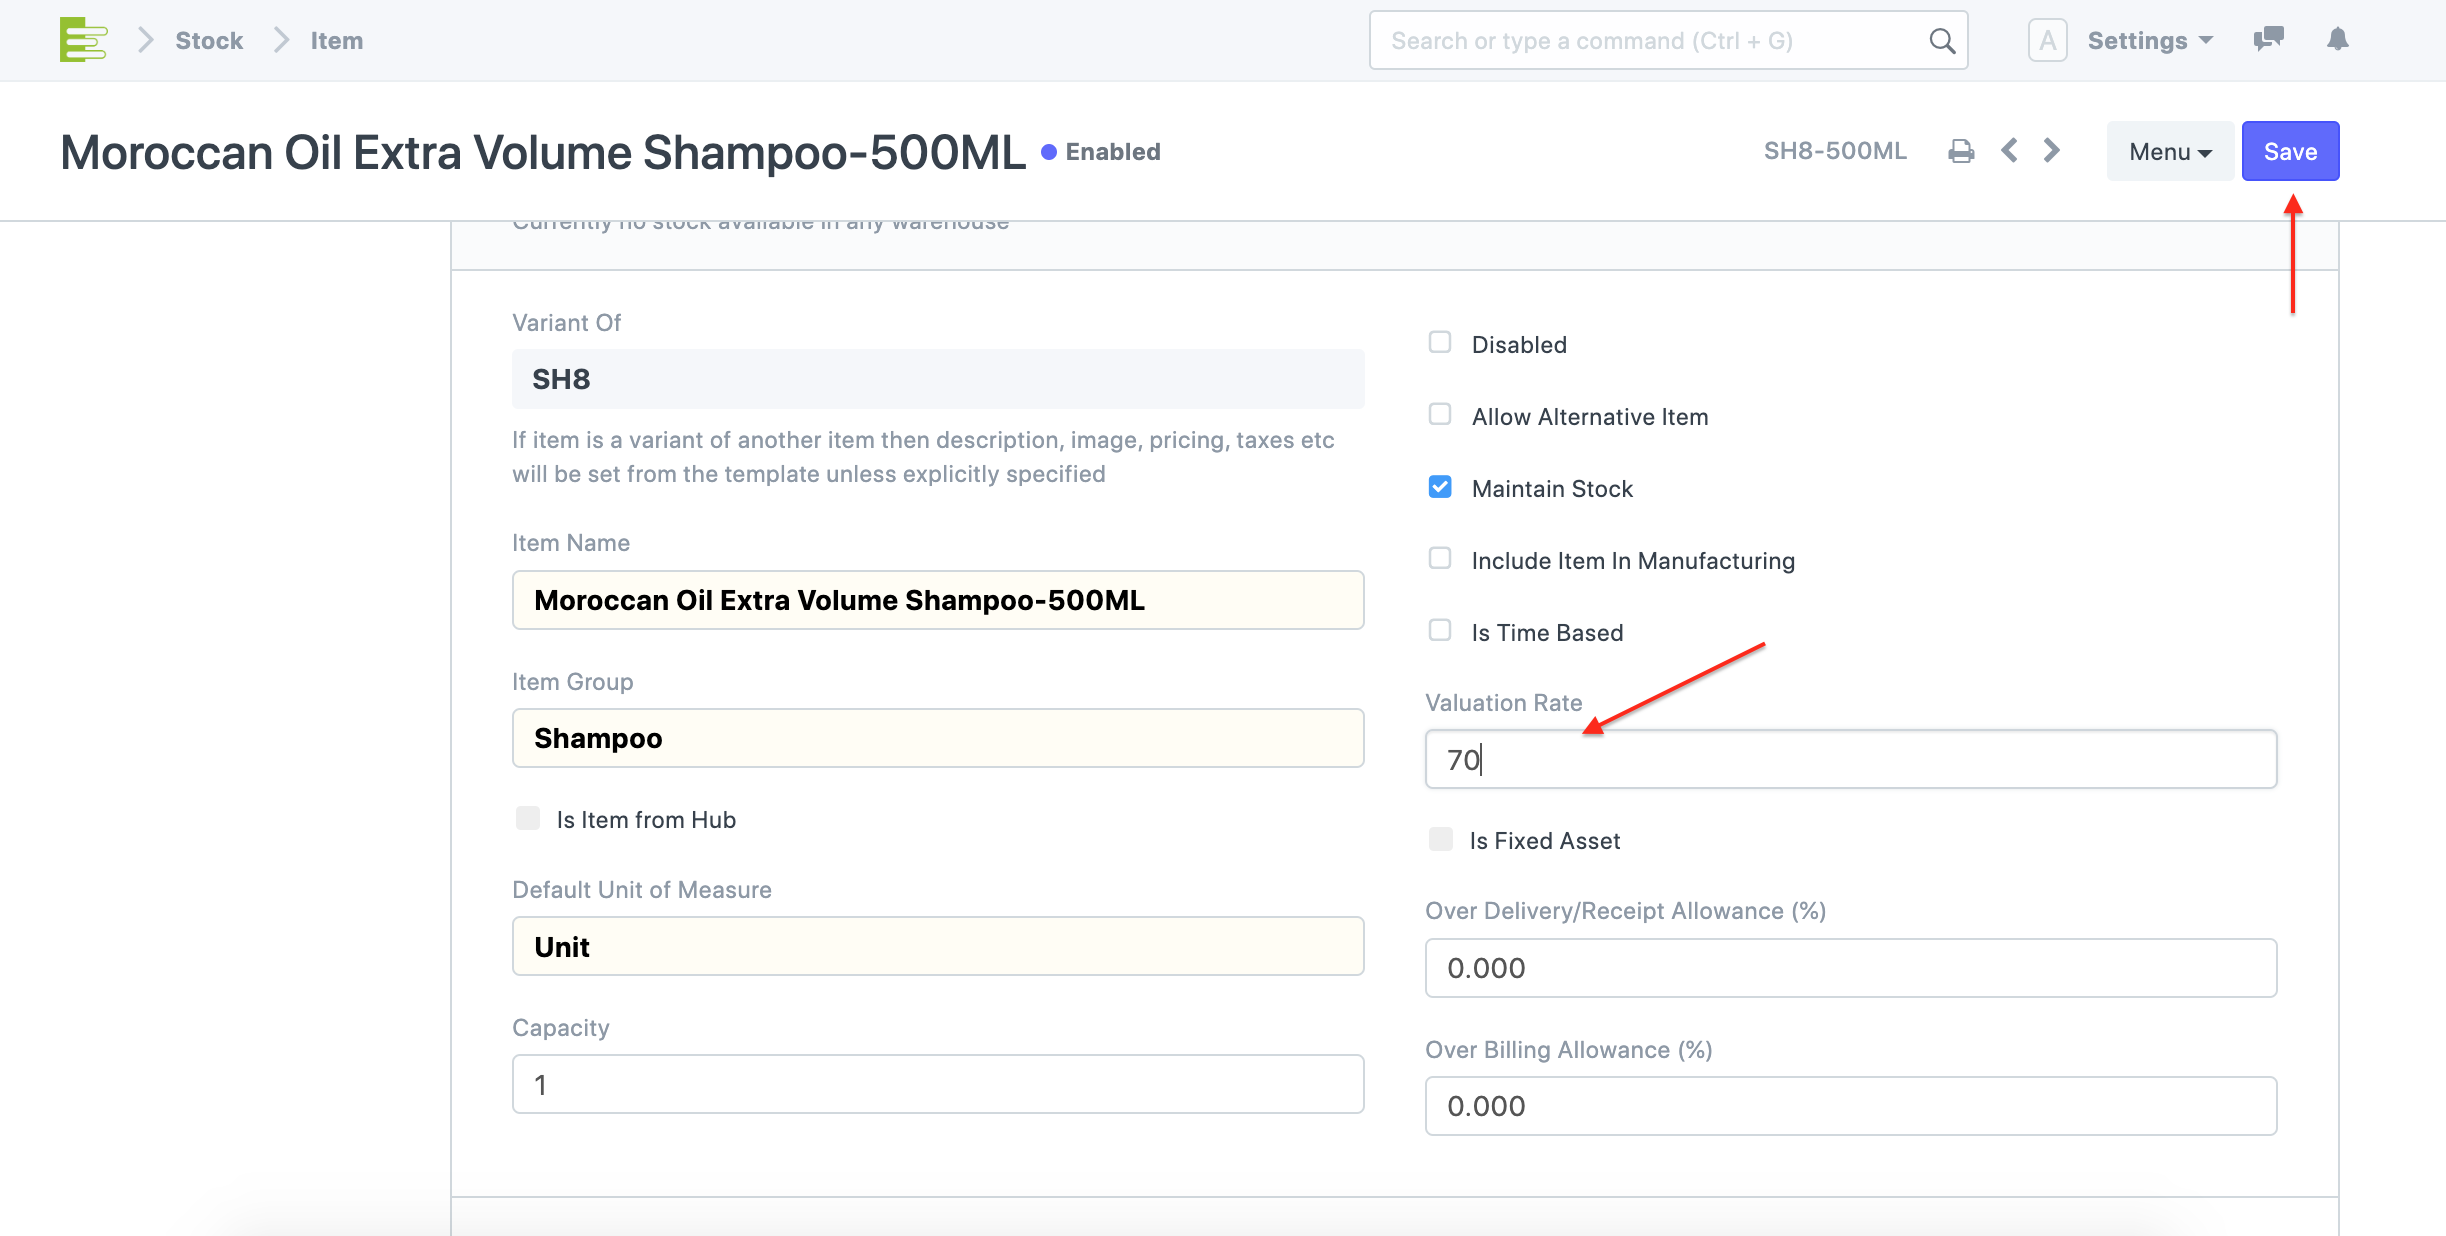Click the Save button

(2290, 151)
